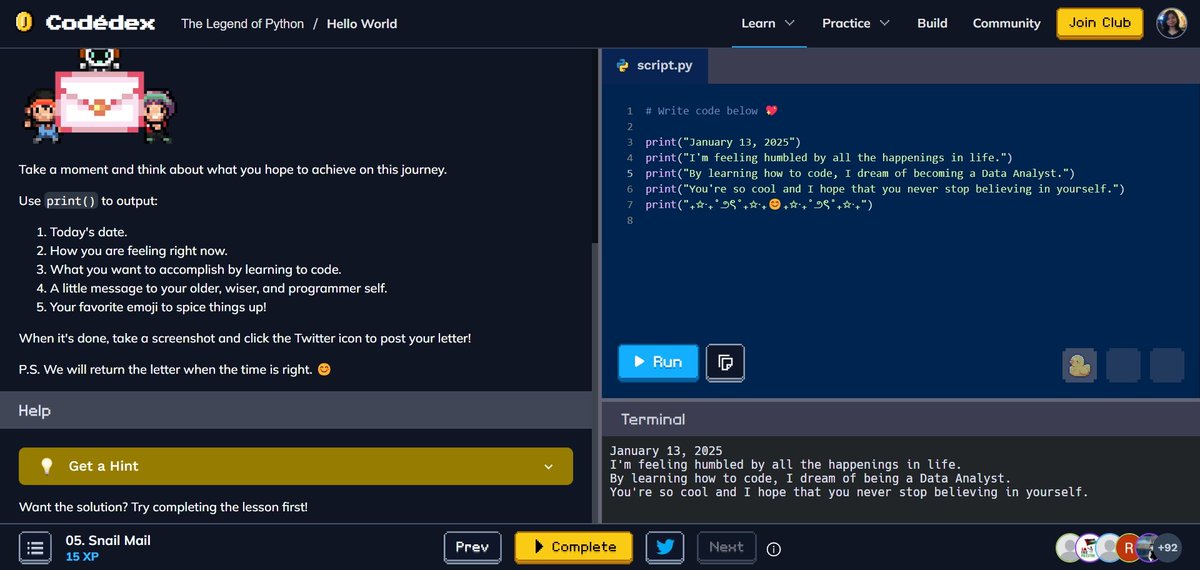This screenshot has height=570, width=1200.
Task: Expand the Get a Hint panel
Action: coord(296,466)
